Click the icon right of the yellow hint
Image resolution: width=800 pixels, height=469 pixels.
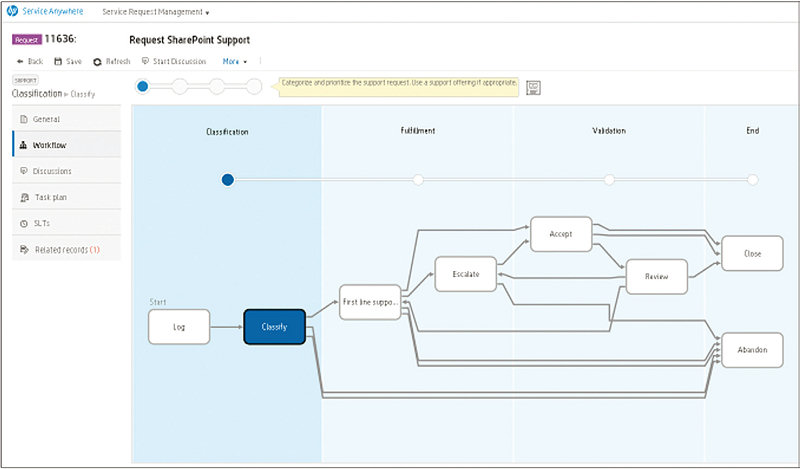(533, 88)
